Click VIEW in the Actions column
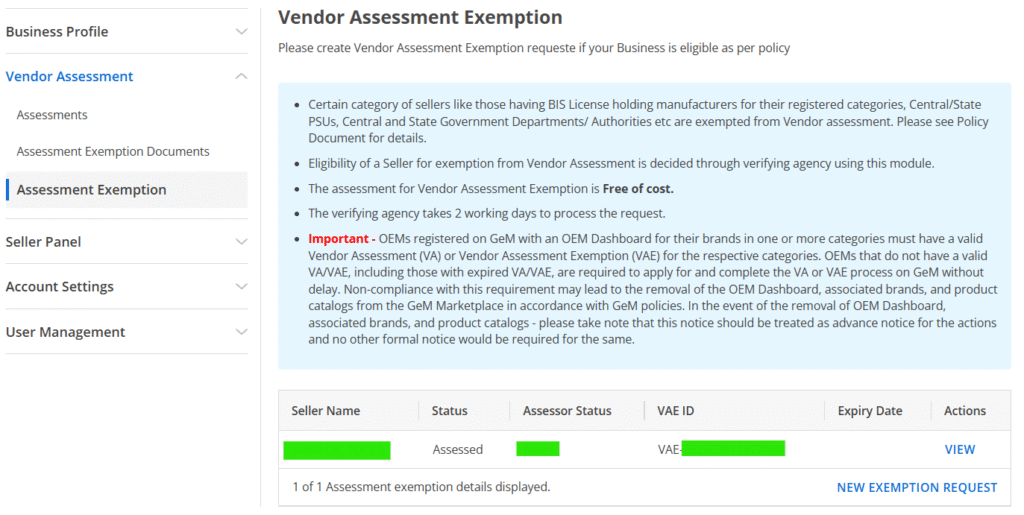 point(959,450)
